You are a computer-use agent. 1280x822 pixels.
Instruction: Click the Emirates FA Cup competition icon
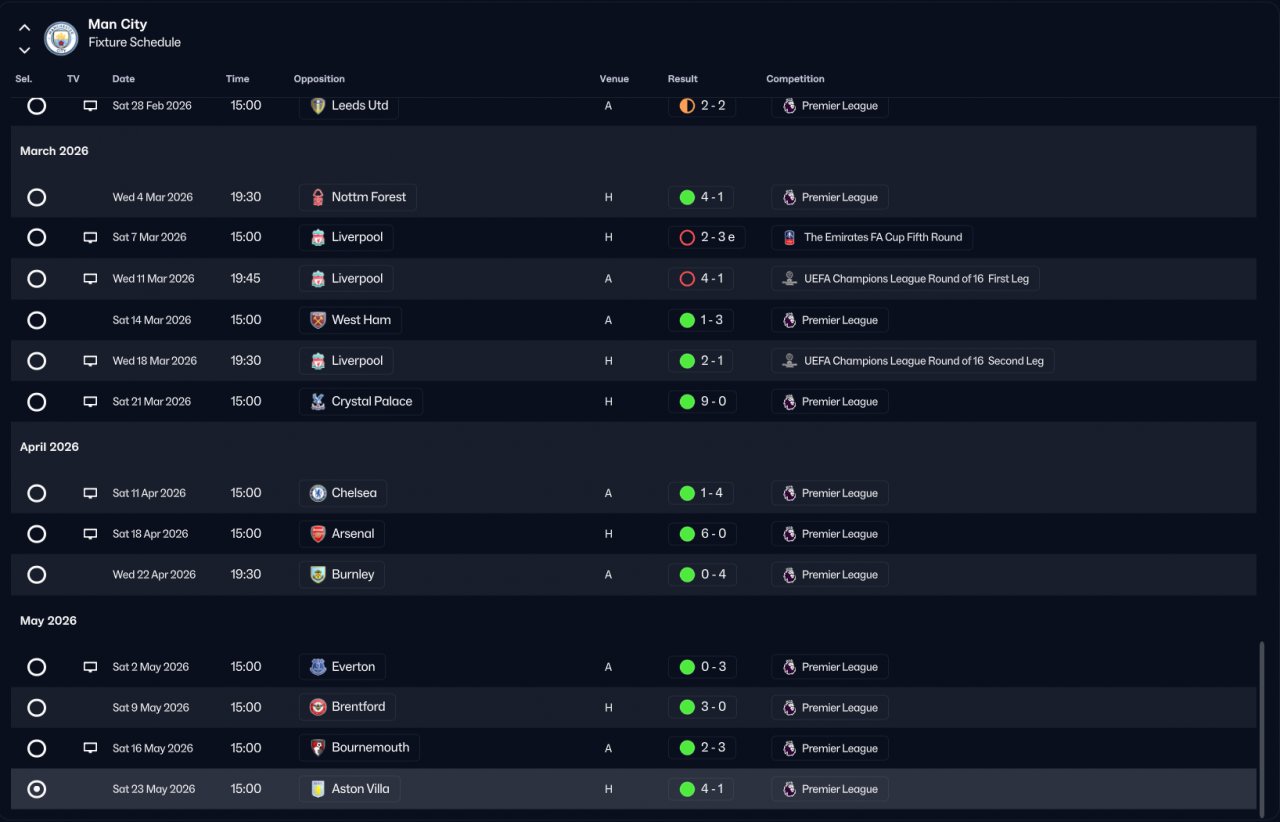coord(789,238)
